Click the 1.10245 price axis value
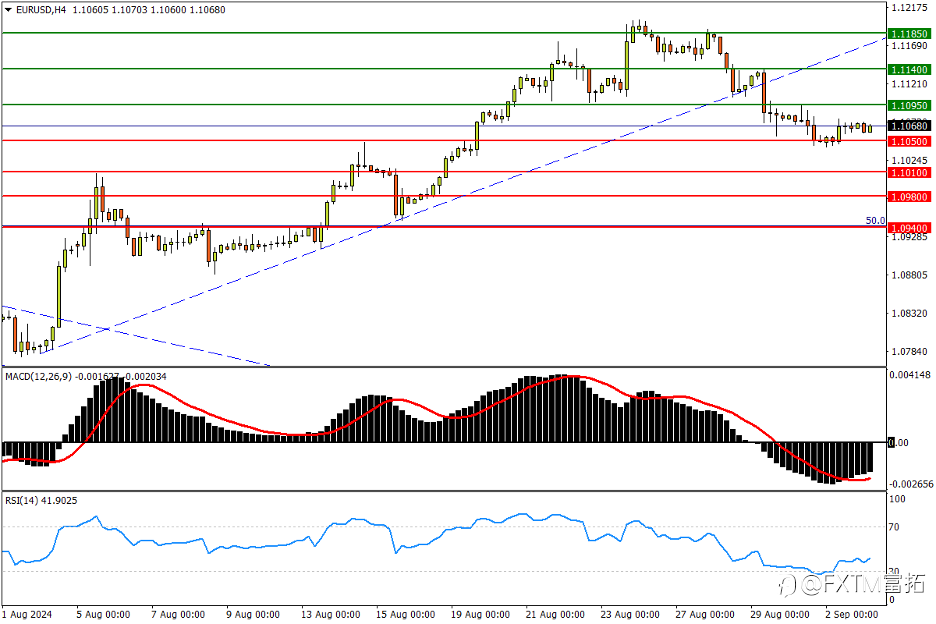This screenshot has height=624, width=936. pos(909,160)
